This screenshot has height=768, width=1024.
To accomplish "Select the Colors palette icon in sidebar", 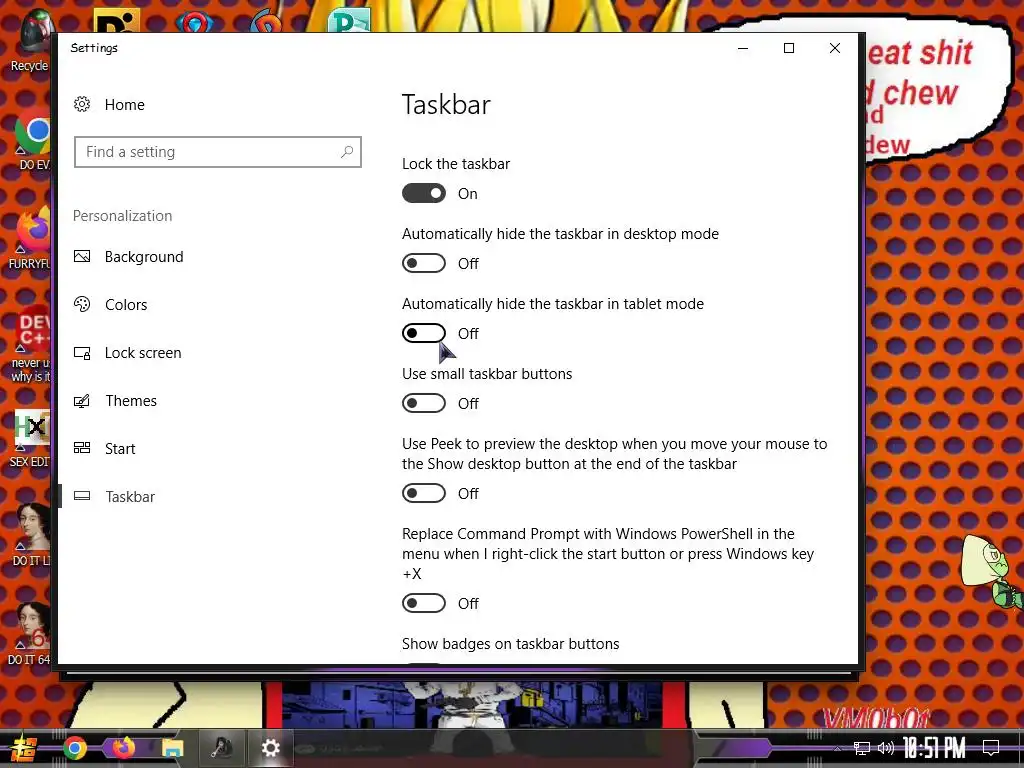I will point(82,304).
